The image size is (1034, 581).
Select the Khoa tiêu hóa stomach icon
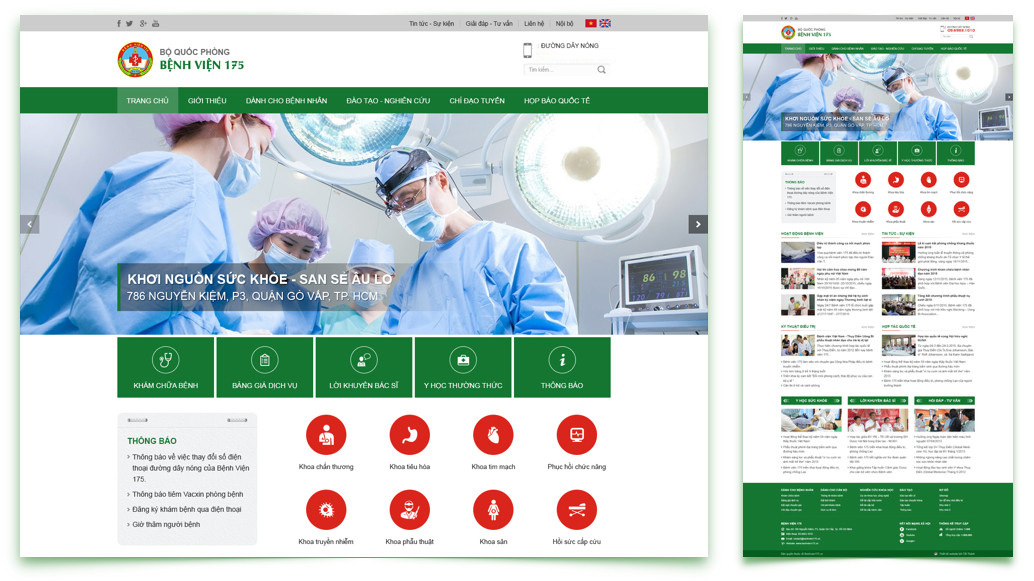[410, 435]
